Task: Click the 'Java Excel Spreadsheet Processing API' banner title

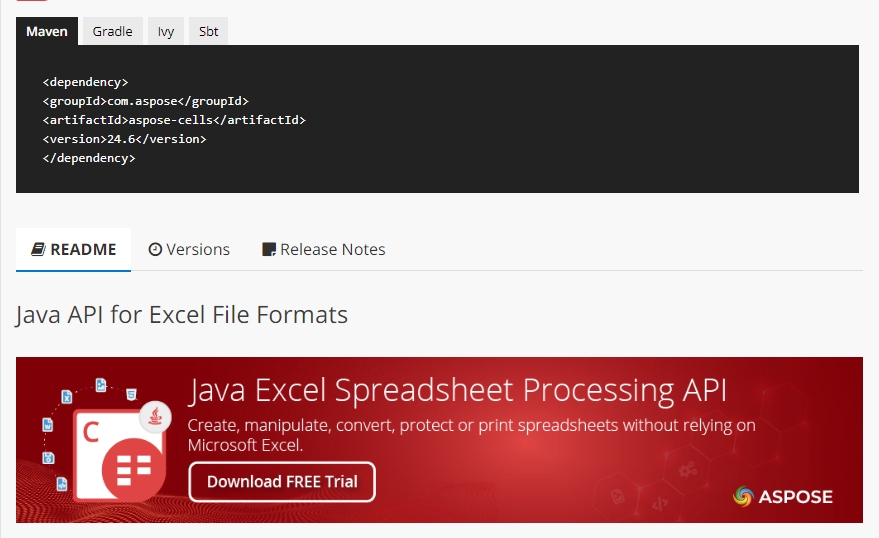Action: coord(457,389)
